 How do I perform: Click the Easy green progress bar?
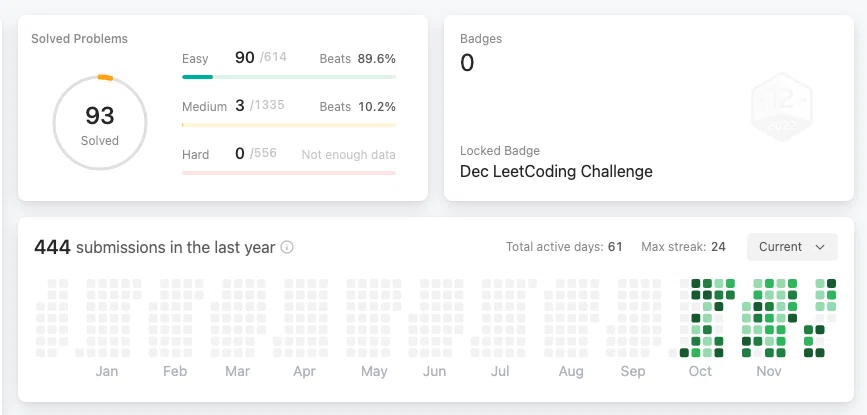coord(289,77)
